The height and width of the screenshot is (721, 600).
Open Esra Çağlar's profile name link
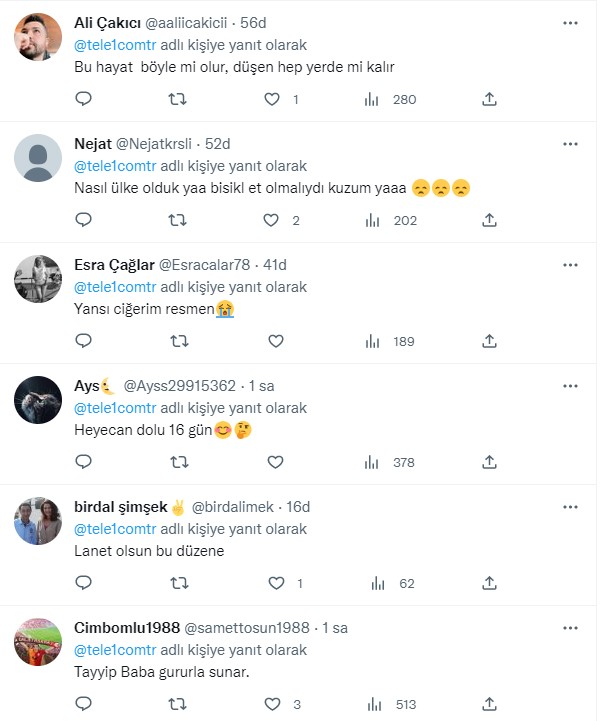pyautogui.click(x=114, y=265)
